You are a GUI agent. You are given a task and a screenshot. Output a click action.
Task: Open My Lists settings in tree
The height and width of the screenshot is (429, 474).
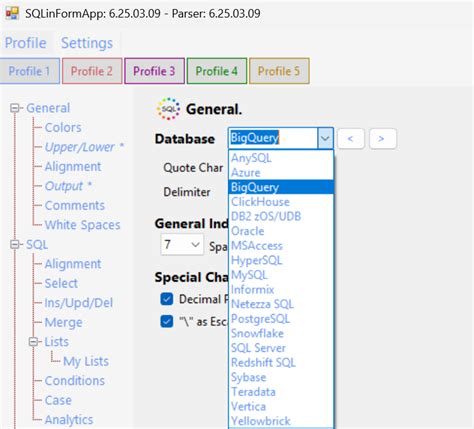[x=86, y=361]
